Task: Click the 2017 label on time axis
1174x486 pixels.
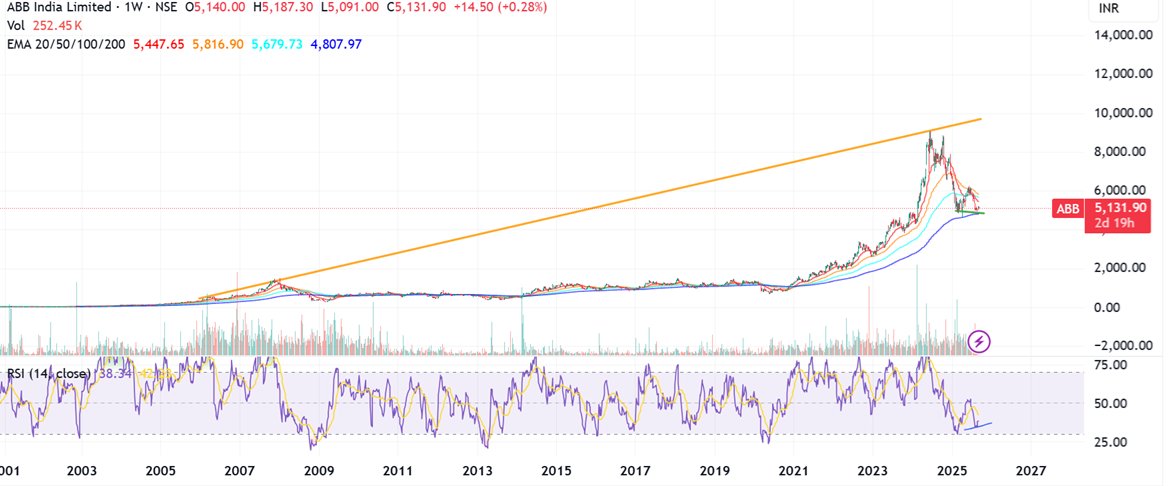Action: [x=634, y=471]
